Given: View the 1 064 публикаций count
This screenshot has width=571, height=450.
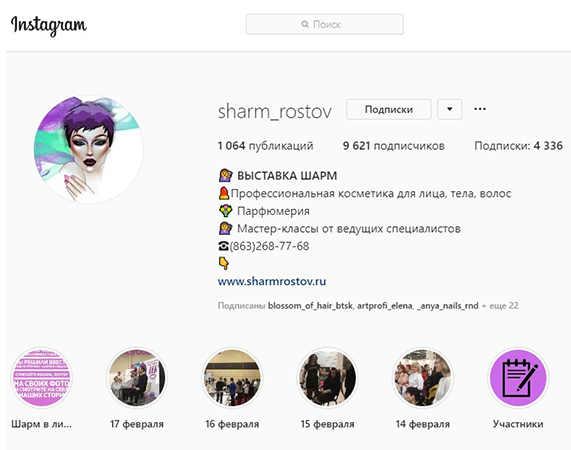Looking at the screenshot, I should tap(265, 146).
